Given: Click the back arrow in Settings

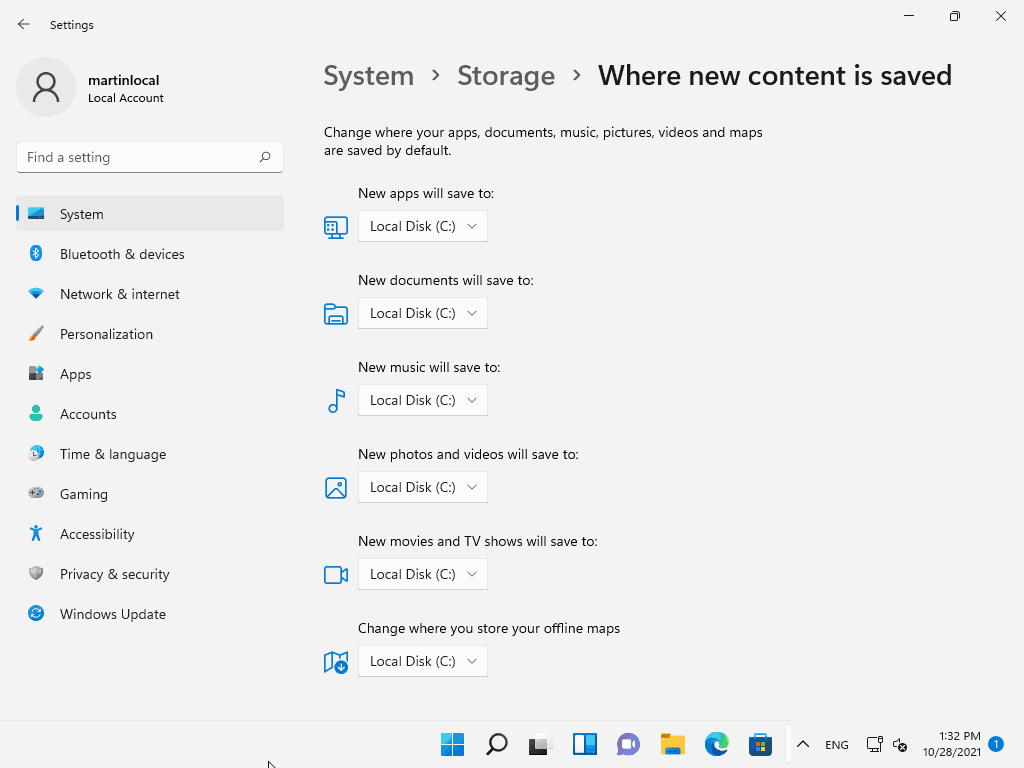Looking at the screenshot, I should 23,24.
